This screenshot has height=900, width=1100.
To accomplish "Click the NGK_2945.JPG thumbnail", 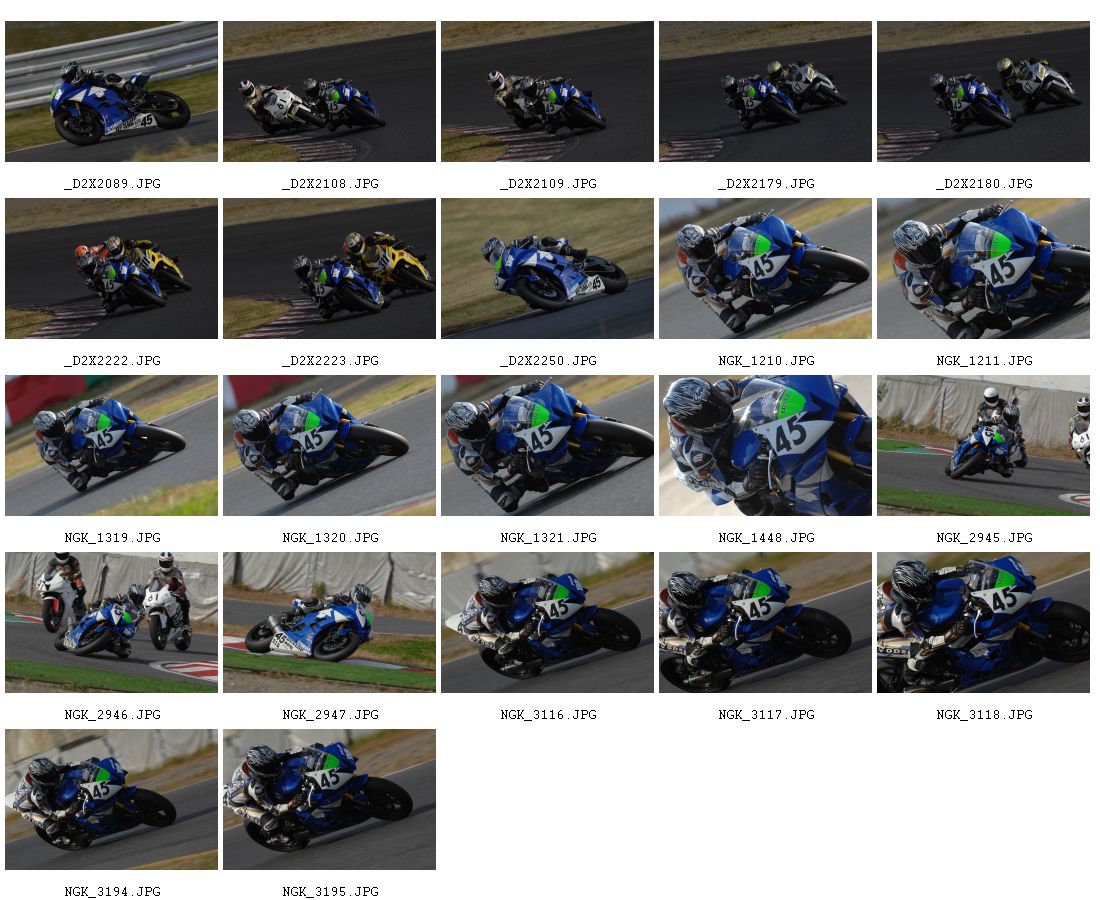I will [984, 445].
